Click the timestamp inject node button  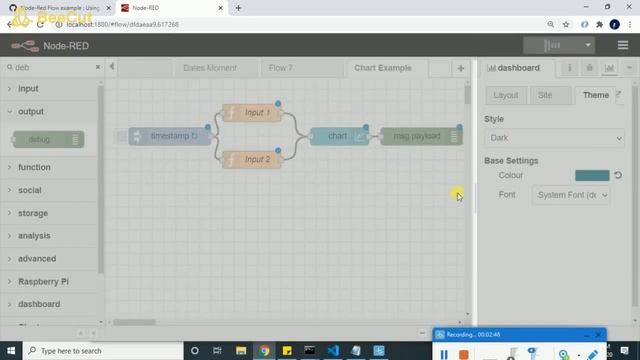(x=121, y=136)
